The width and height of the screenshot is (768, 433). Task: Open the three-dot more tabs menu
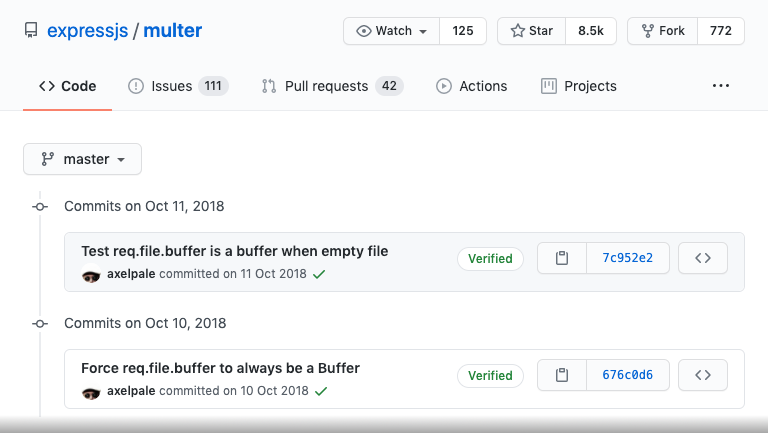click(720, 86)
